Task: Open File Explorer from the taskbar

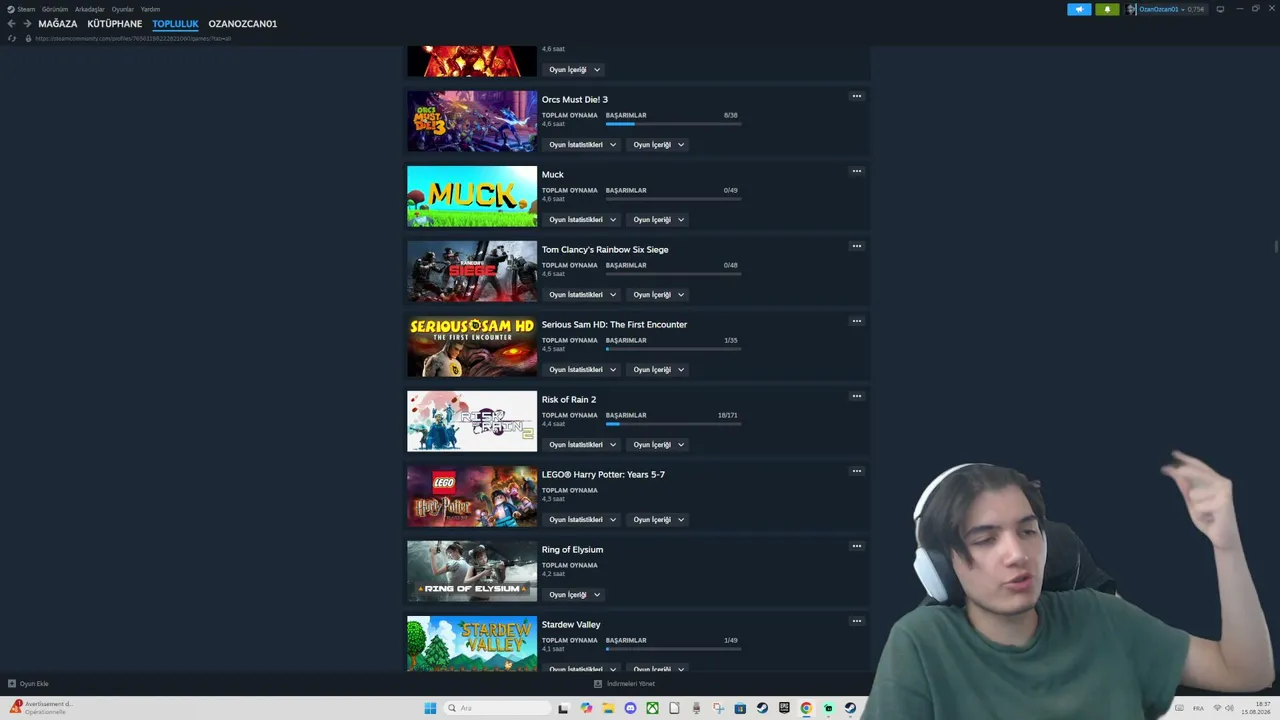Action: tap(608, 708)
